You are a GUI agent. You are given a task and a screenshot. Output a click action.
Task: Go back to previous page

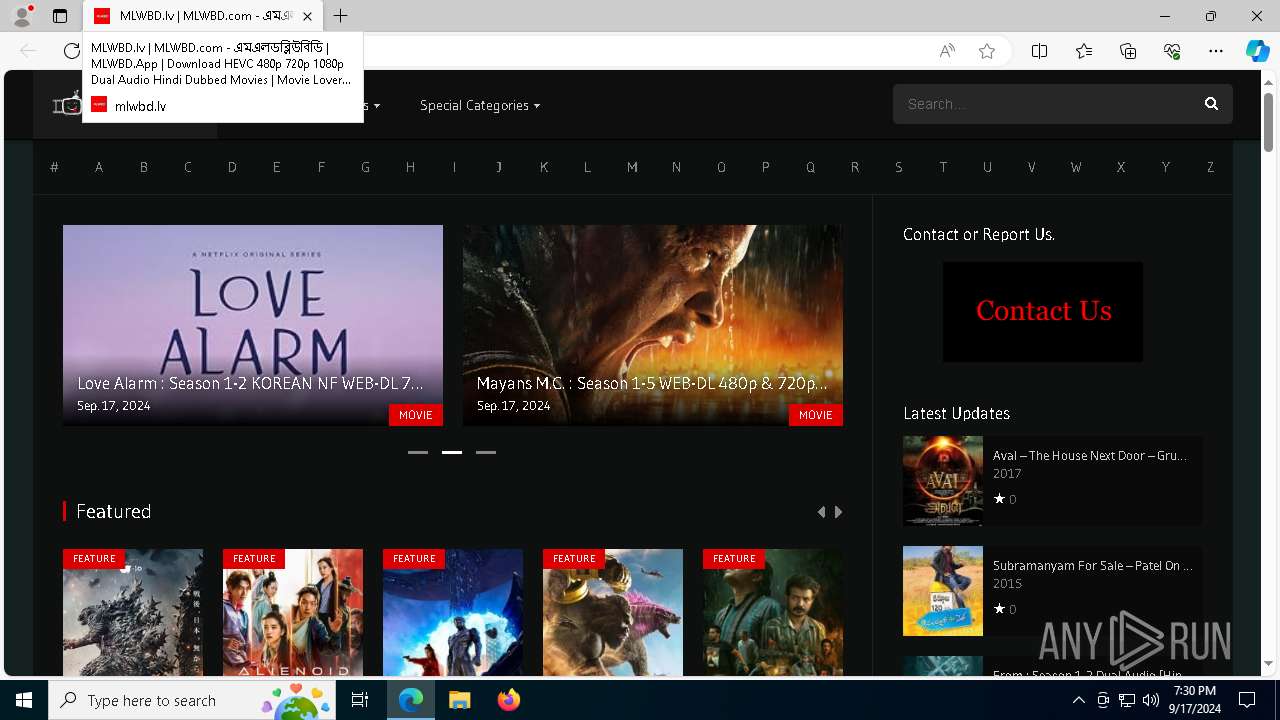(x=28, y=51)
